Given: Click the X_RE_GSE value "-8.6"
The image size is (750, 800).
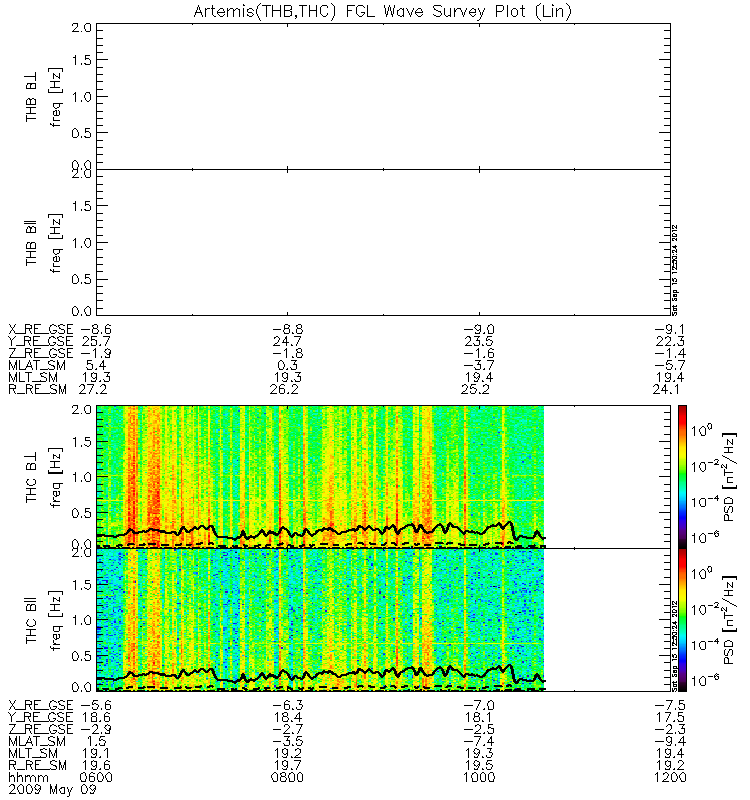Looking at the screenshot, I should 96,329.
